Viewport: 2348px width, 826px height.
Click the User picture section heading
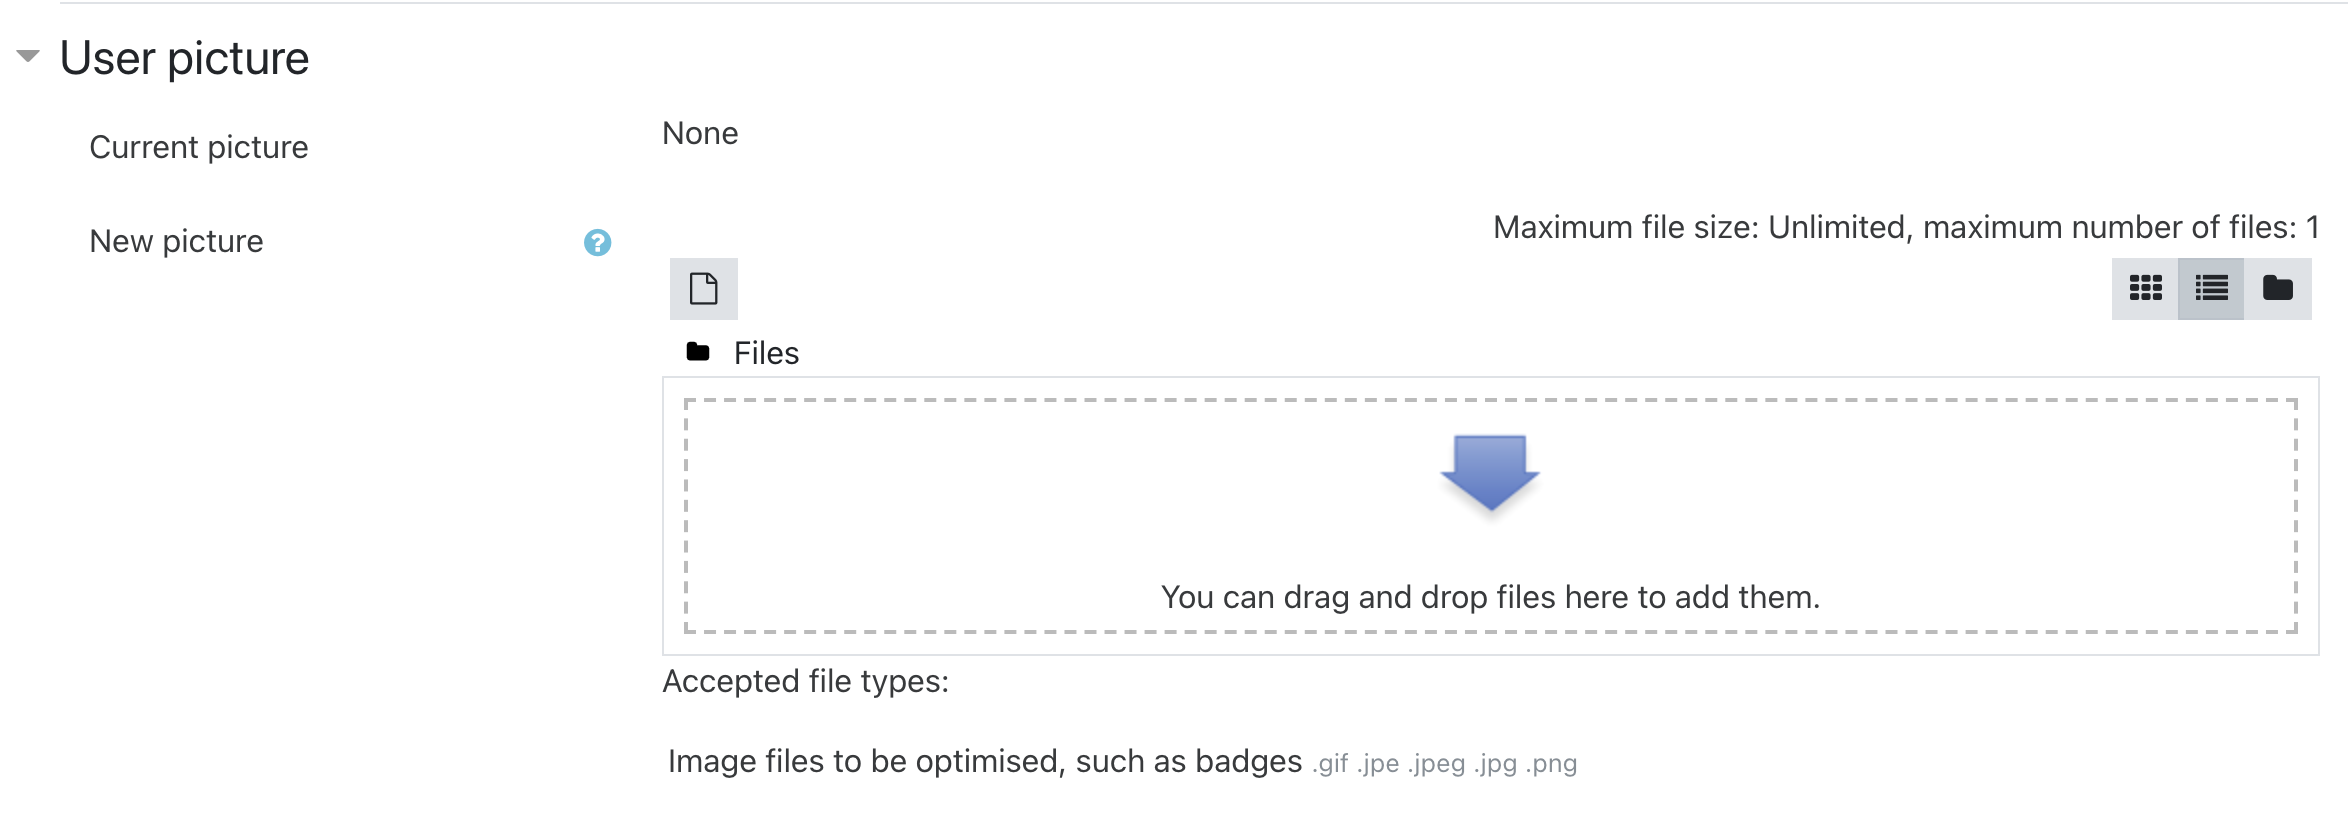pyautogui.click(x=185, y=58)
